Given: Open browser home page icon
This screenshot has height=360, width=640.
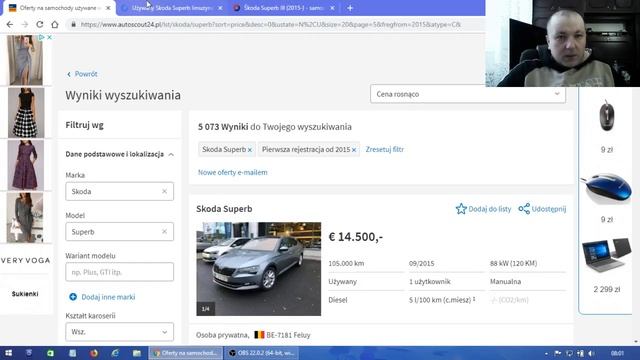Looking at the screenshot, I should [x=55, y=24].
